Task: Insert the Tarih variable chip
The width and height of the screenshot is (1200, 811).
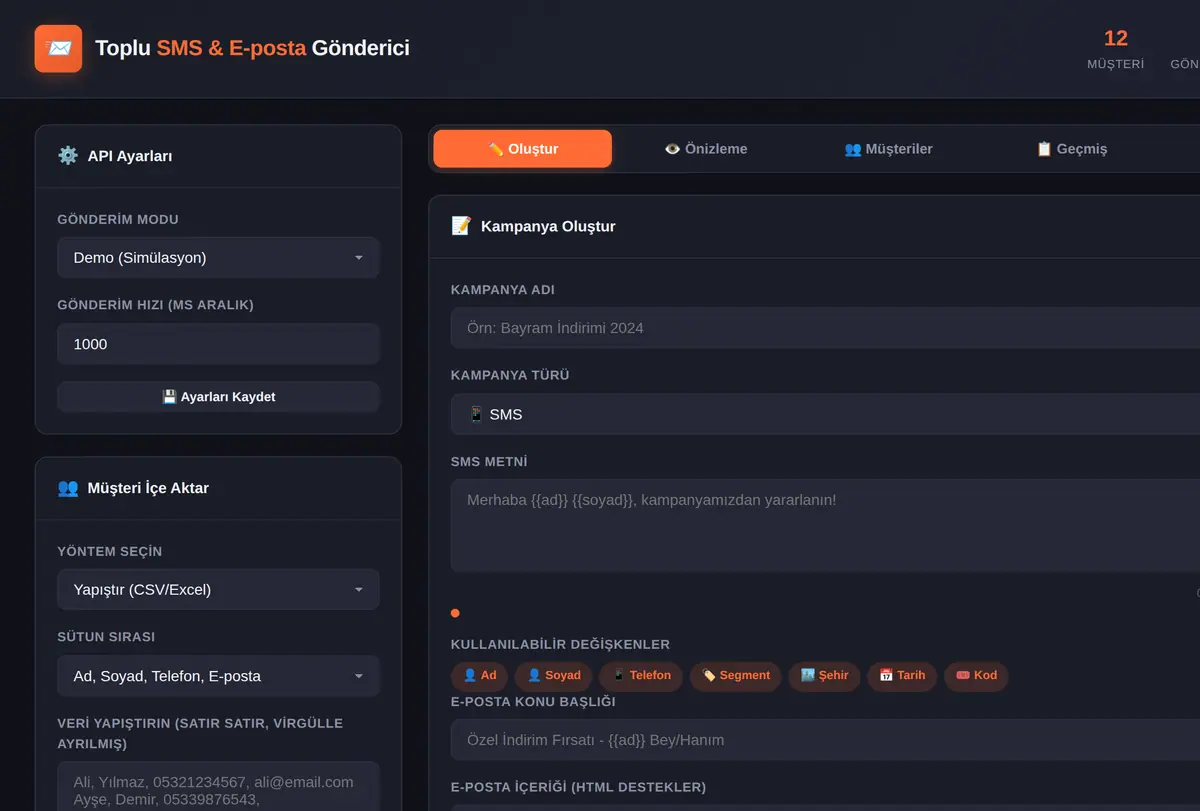Action: (x=902, y=676)
